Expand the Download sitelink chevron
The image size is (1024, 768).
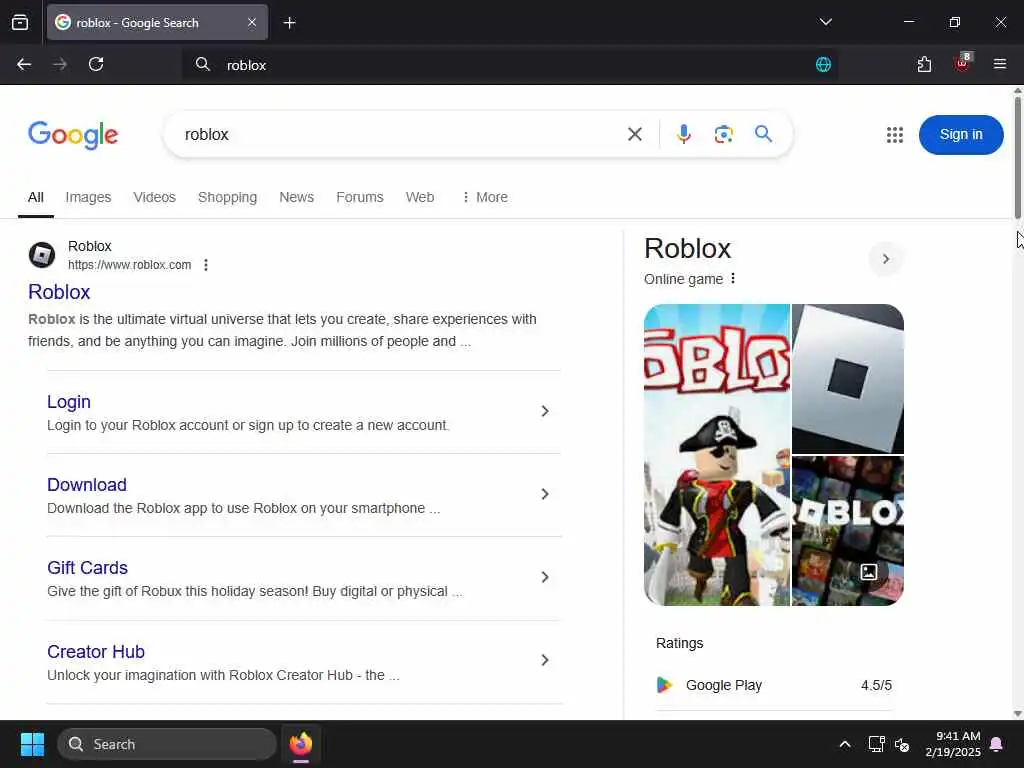point(545,494)
